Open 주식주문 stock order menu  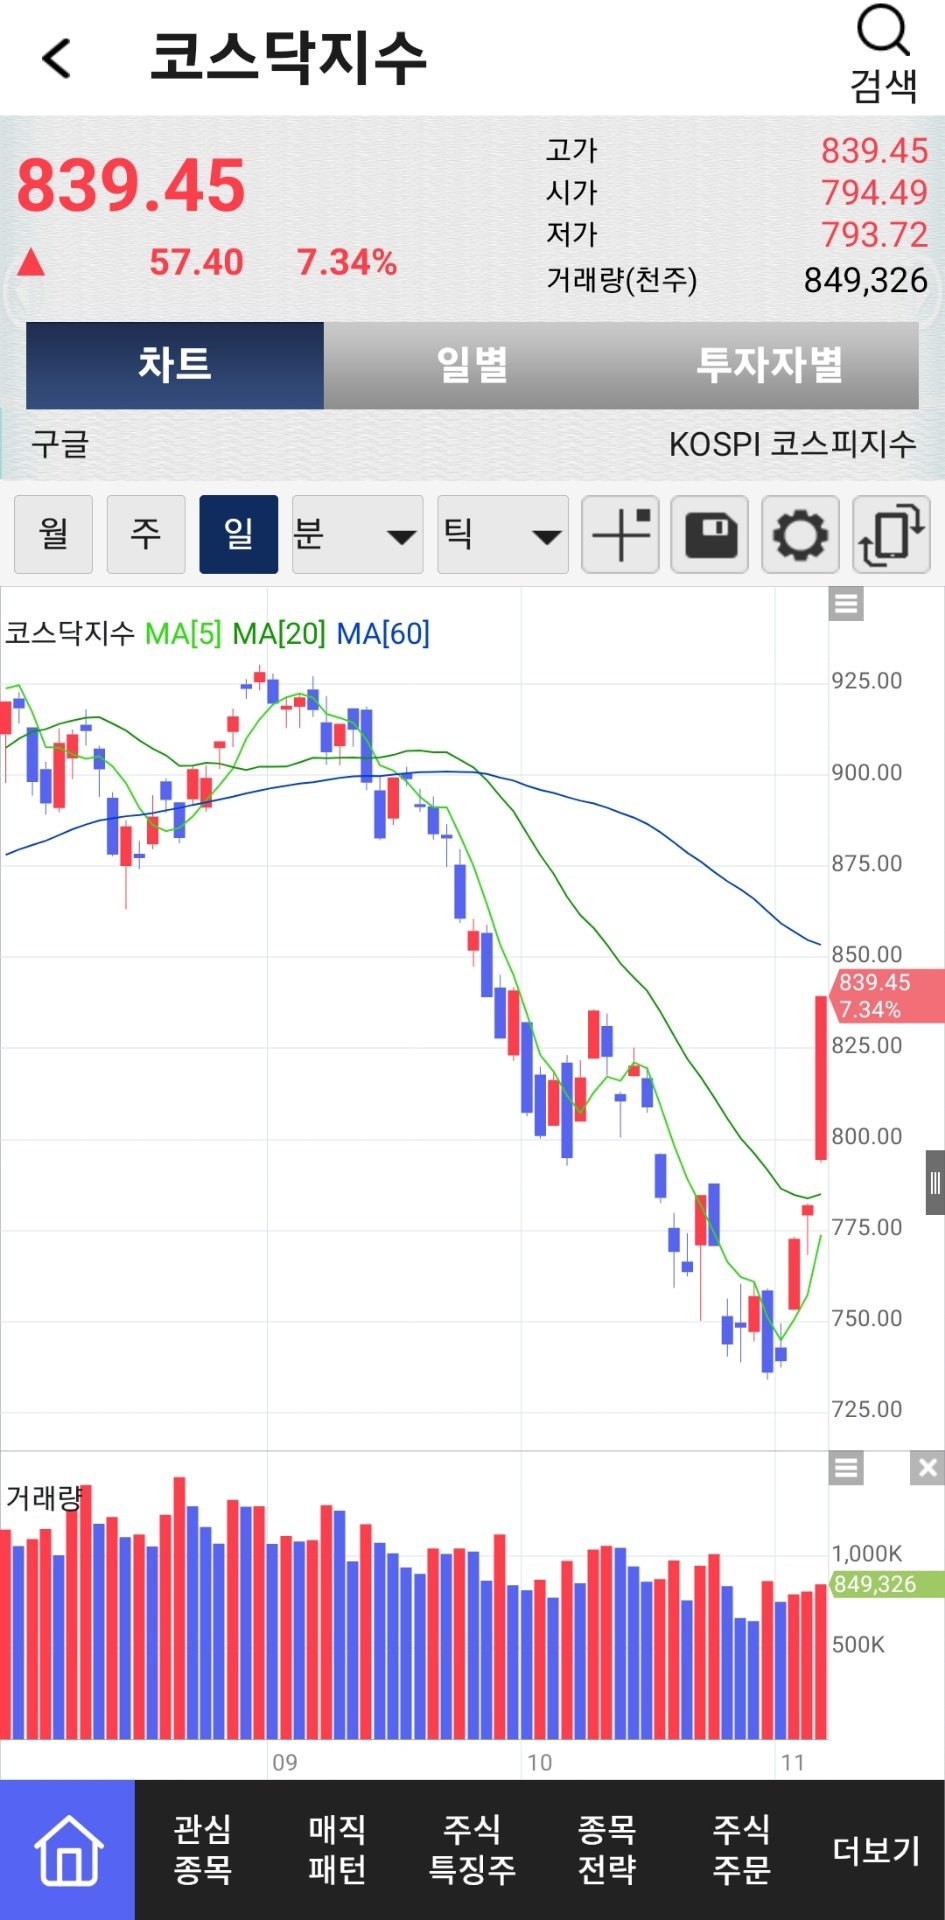[x=741, y=1850]
